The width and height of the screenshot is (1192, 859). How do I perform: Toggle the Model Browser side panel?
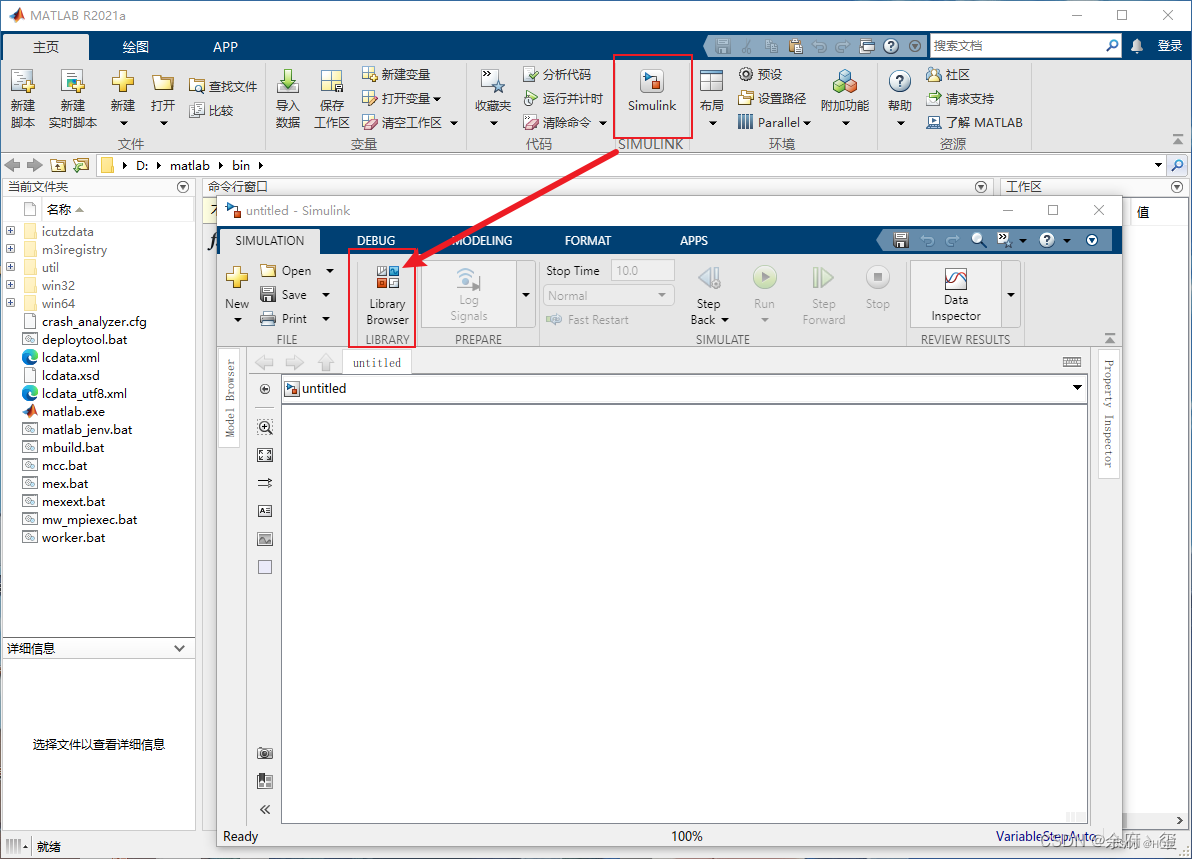click(x=230, y=398)
